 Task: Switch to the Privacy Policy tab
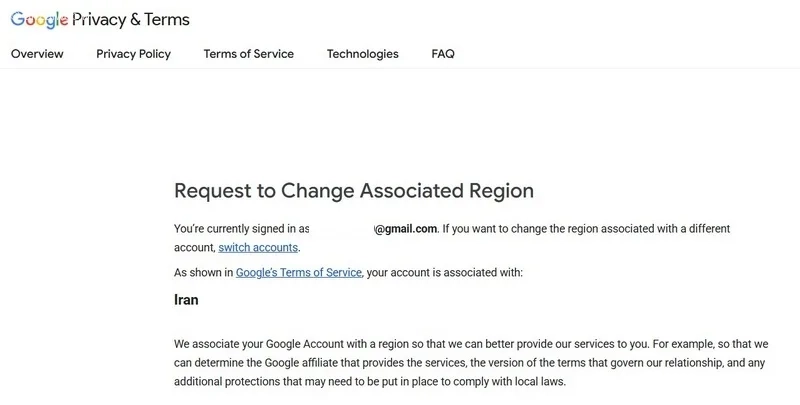tap(134, 54)
